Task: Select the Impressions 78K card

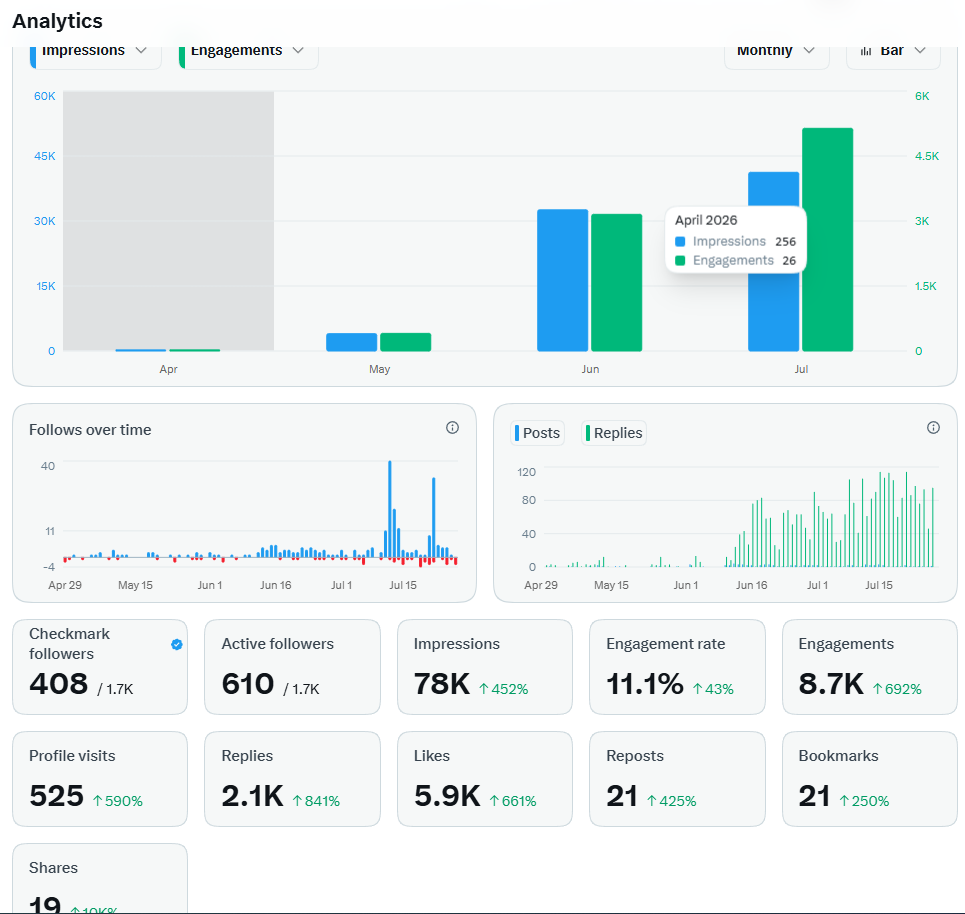Action: coord(485,667)
